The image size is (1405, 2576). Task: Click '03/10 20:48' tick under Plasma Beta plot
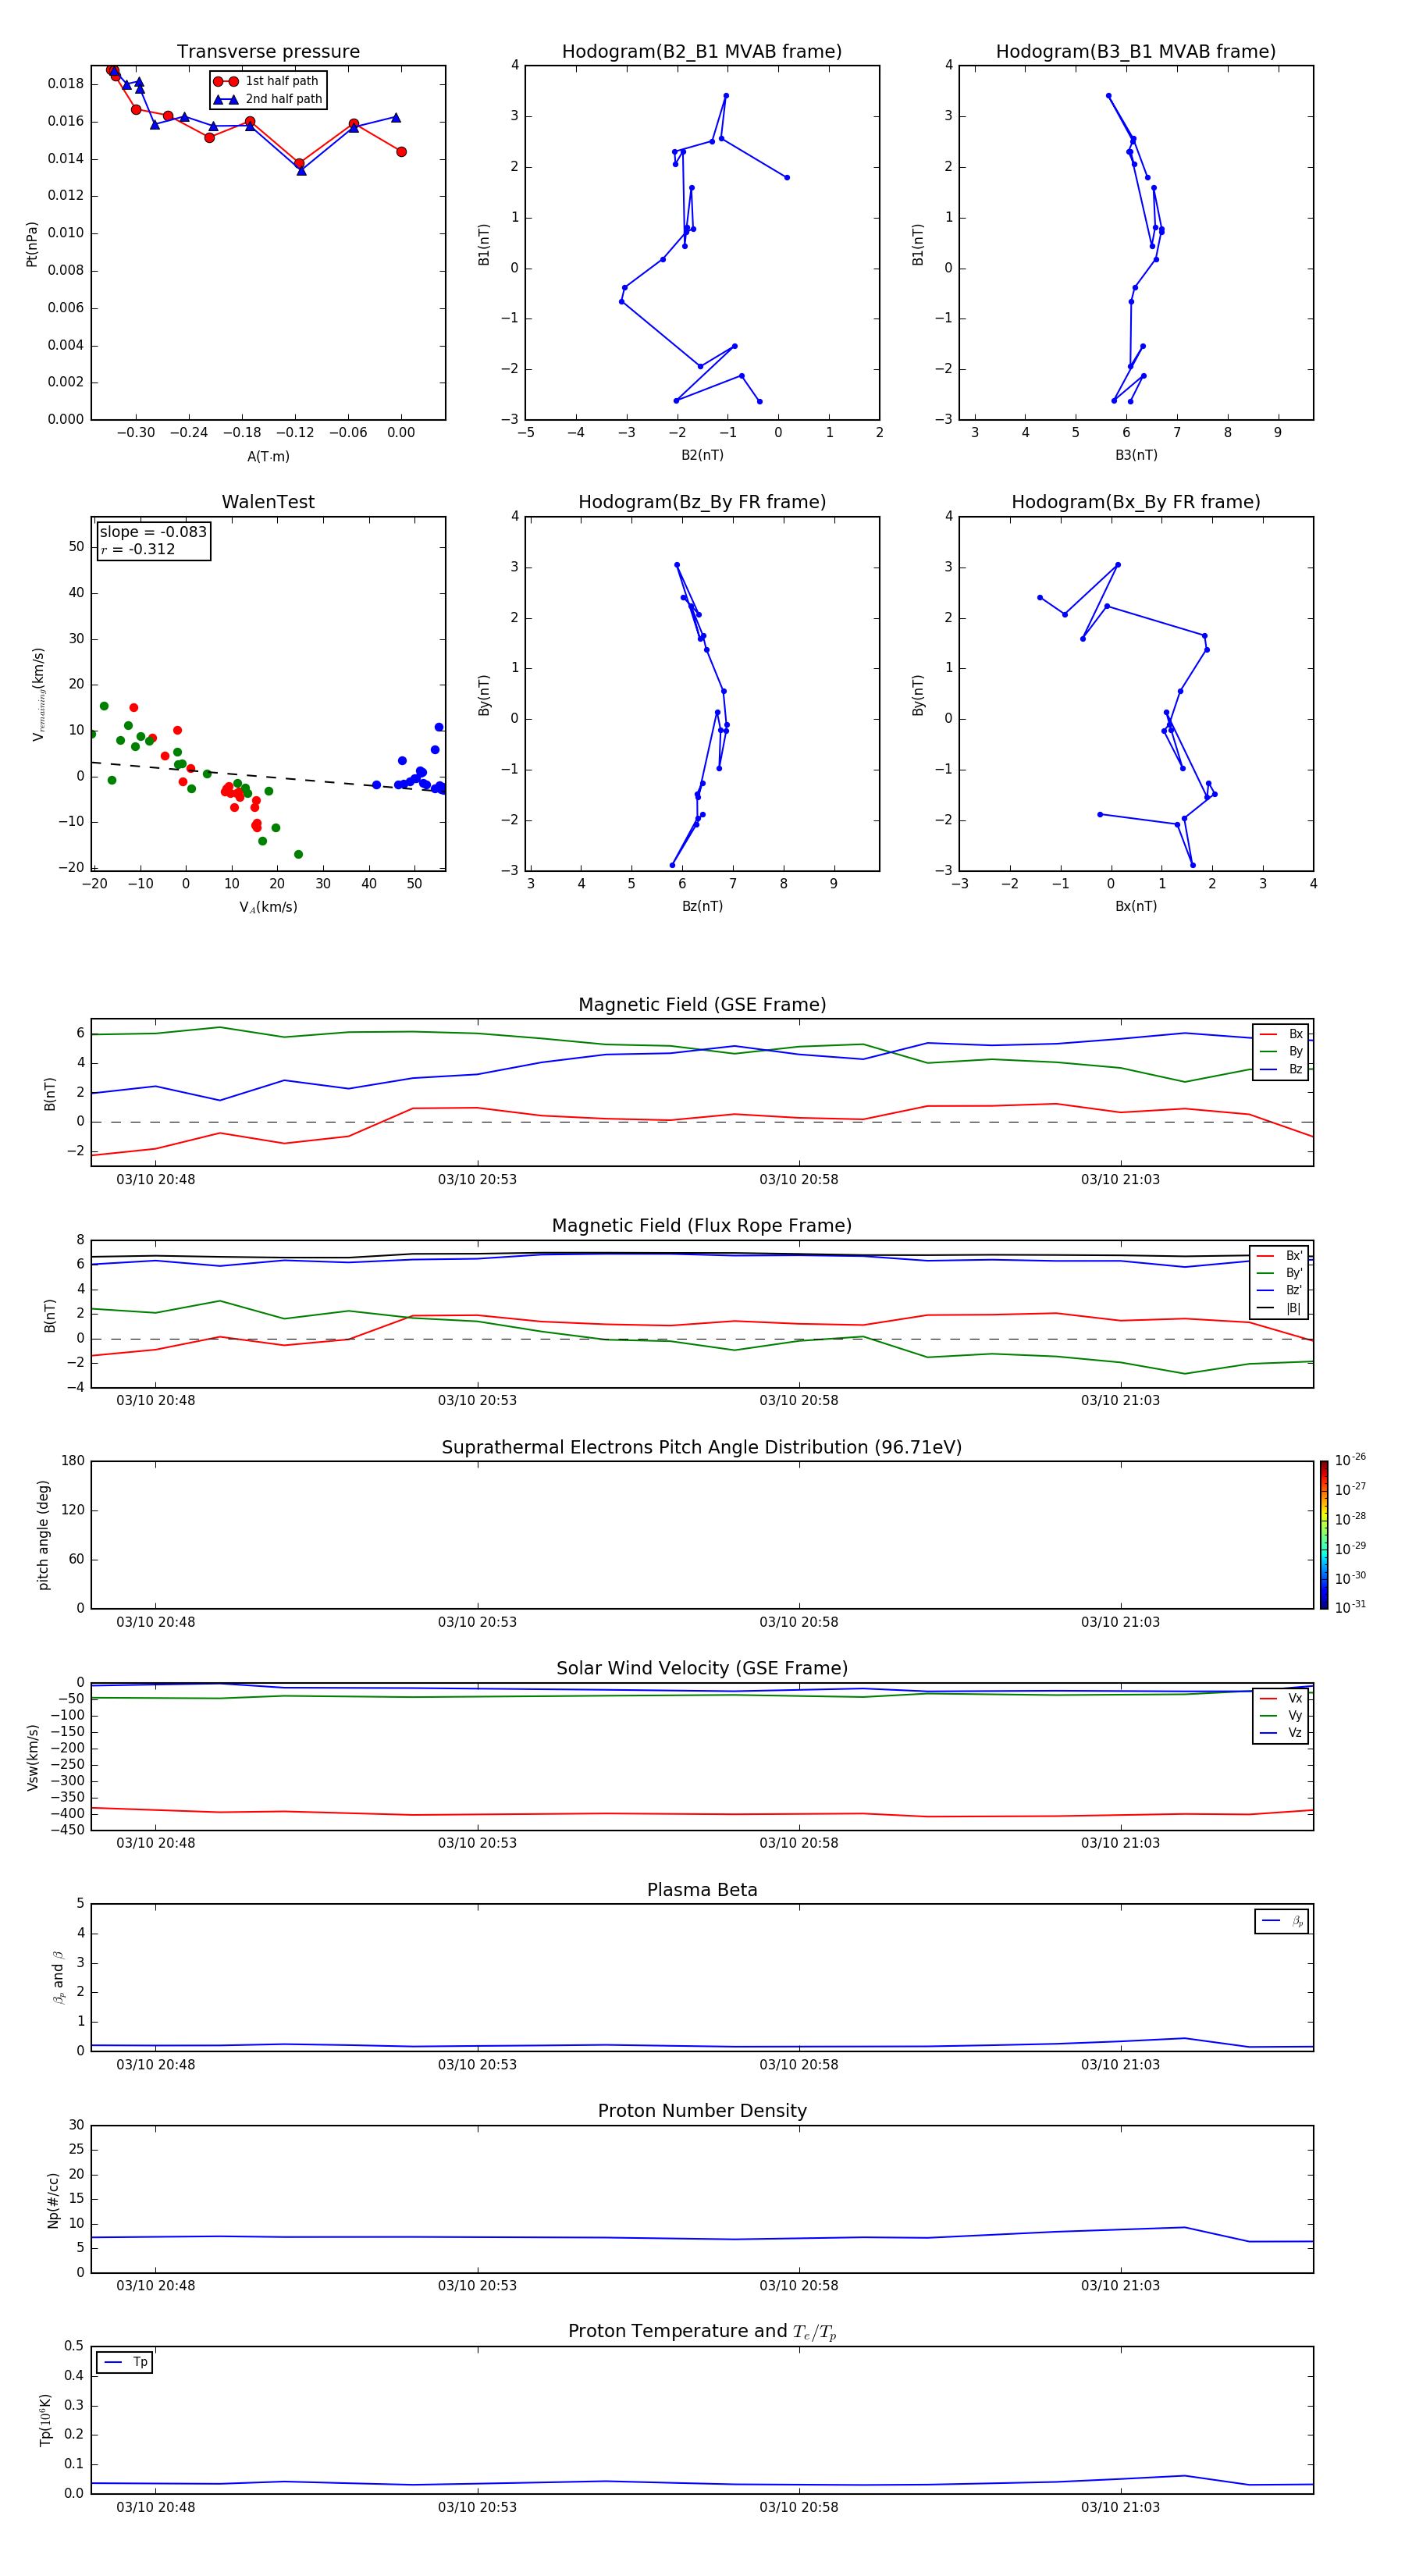[x=155, y=2064]
